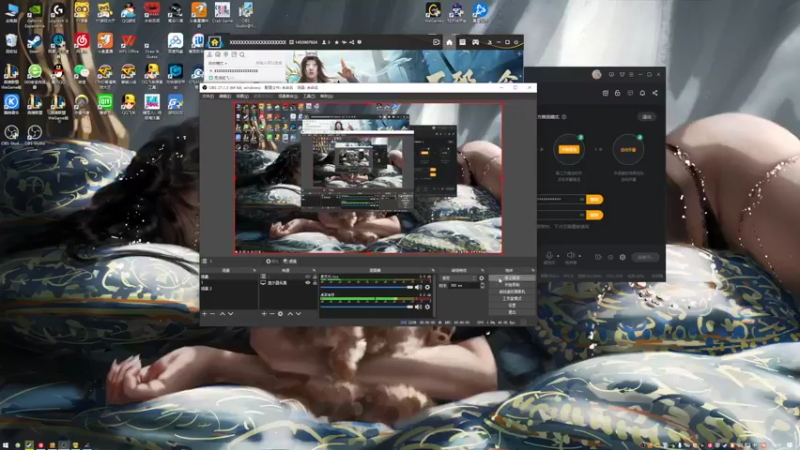Toggle the lock on the top source row

click(x=315, y=277)
